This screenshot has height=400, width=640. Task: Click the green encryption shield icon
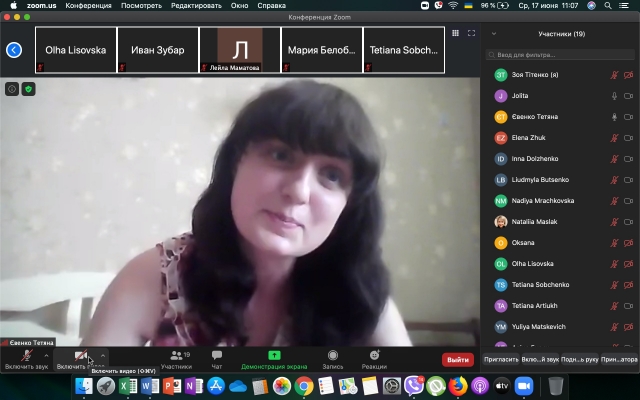coord(28,89)
